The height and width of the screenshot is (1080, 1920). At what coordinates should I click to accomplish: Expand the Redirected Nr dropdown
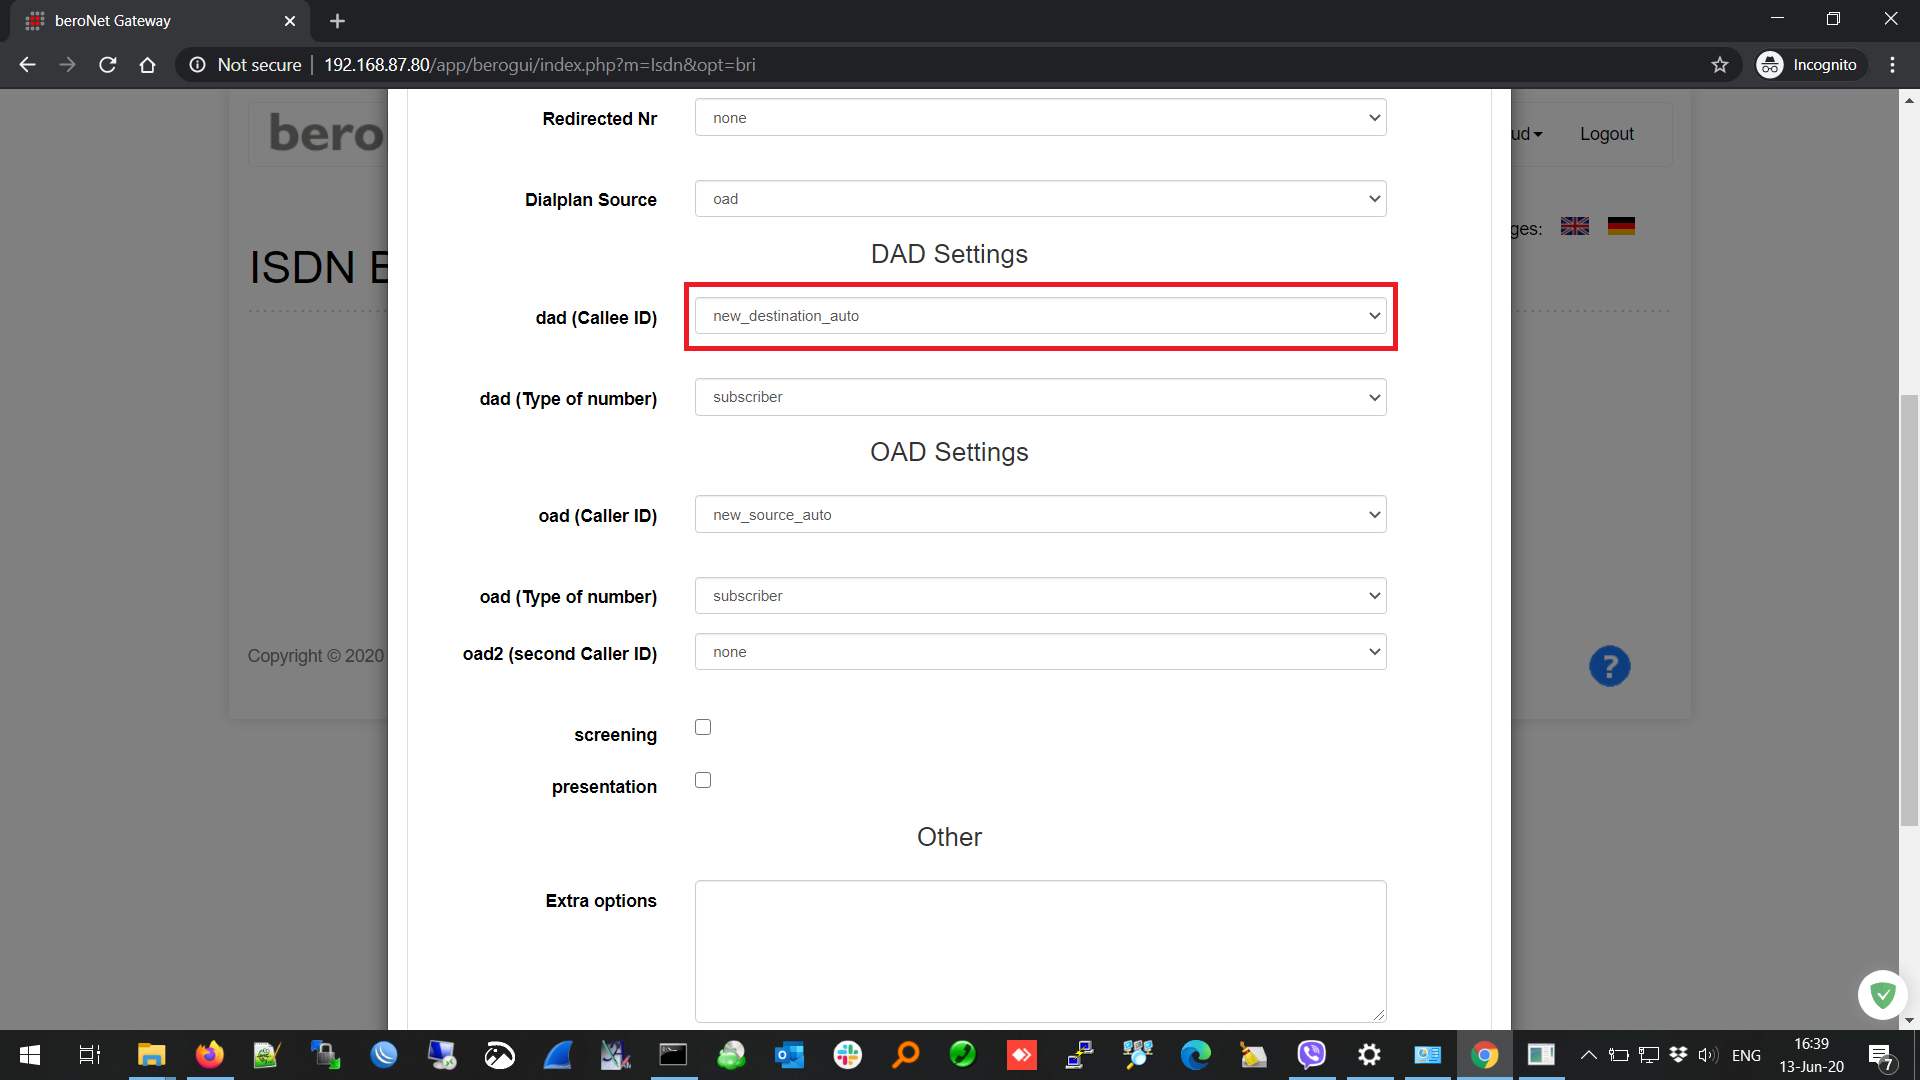tap(1040, 118)
